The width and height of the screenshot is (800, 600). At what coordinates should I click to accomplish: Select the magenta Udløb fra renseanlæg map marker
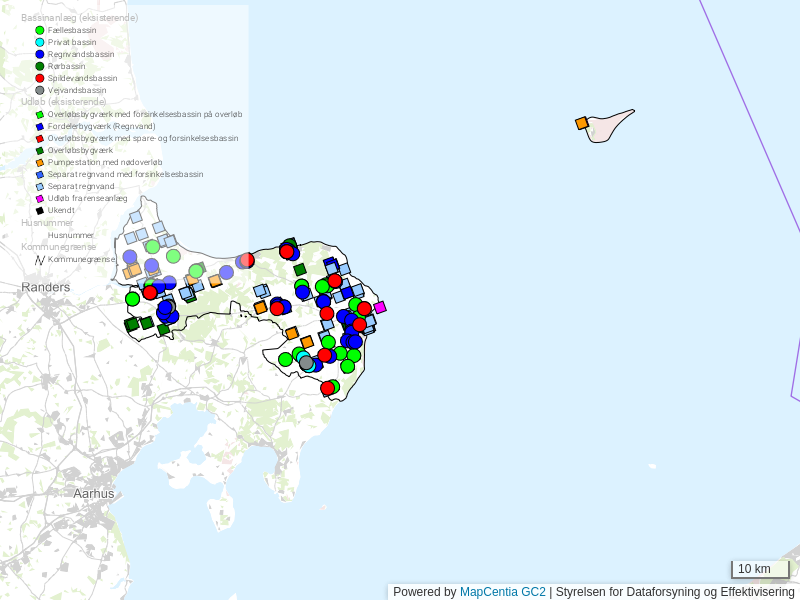(x=379, y=308)
